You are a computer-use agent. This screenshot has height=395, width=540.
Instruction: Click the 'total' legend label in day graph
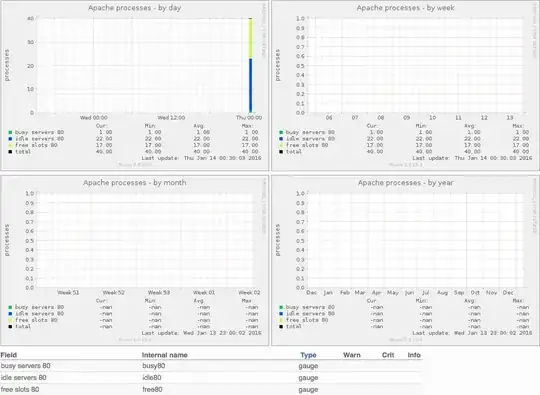(23, 152)
